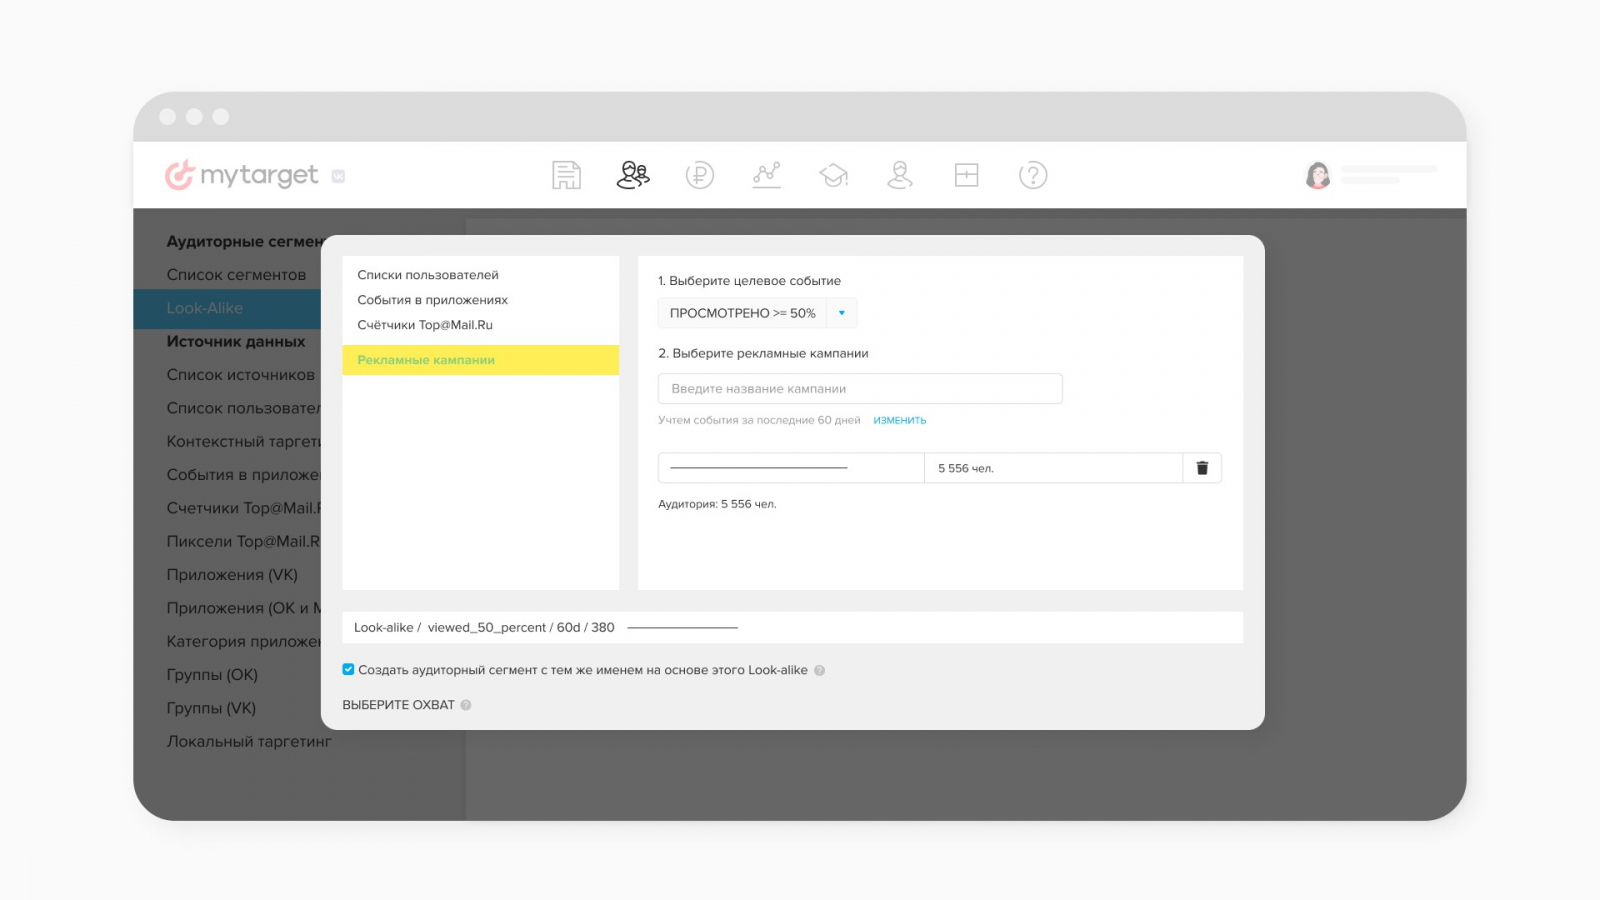Click the Look-alike name field
The width and height of the screenshot is (1600, 900).
(x=792, y=627)
